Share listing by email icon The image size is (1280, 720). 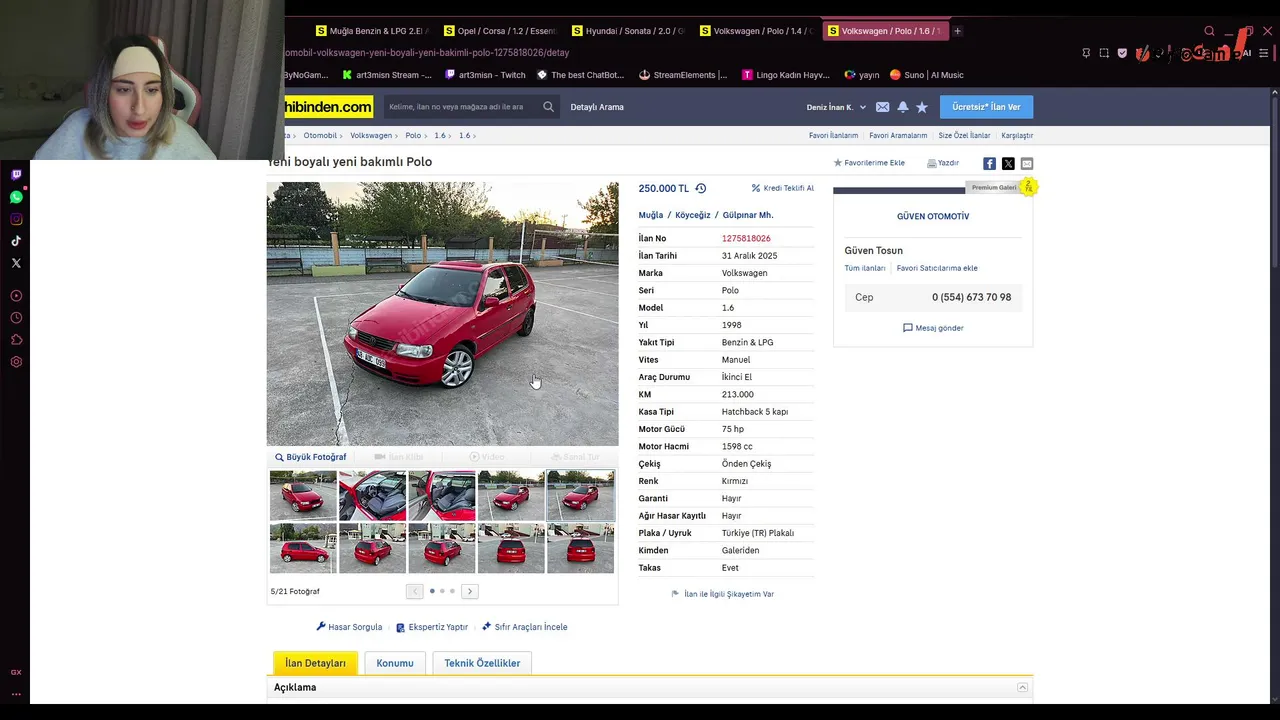[1027, 163]
